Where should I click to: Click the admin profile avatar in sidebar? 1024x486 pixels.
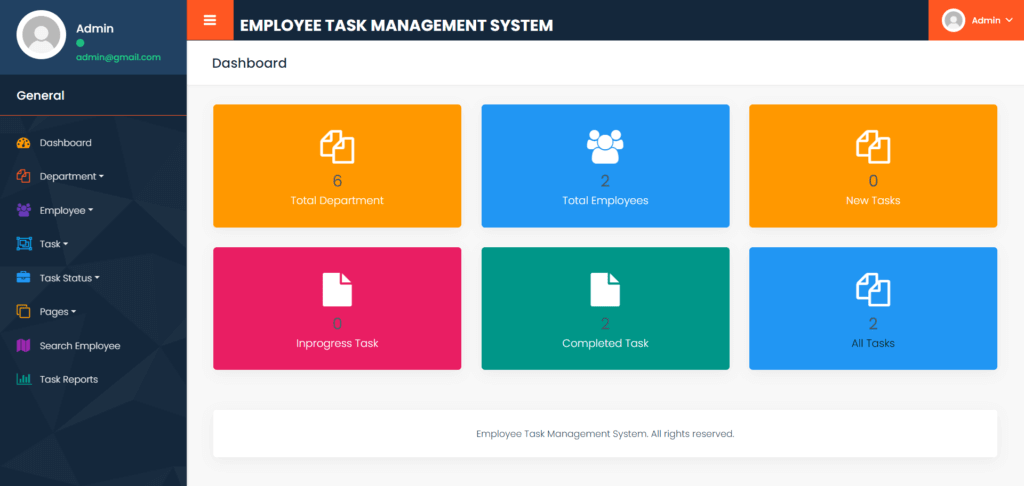[x=41, y=35]
